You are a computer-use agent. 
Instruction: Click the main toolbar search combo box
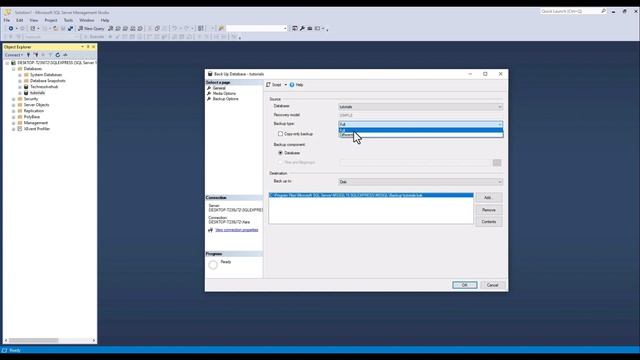tap(257, 29)
